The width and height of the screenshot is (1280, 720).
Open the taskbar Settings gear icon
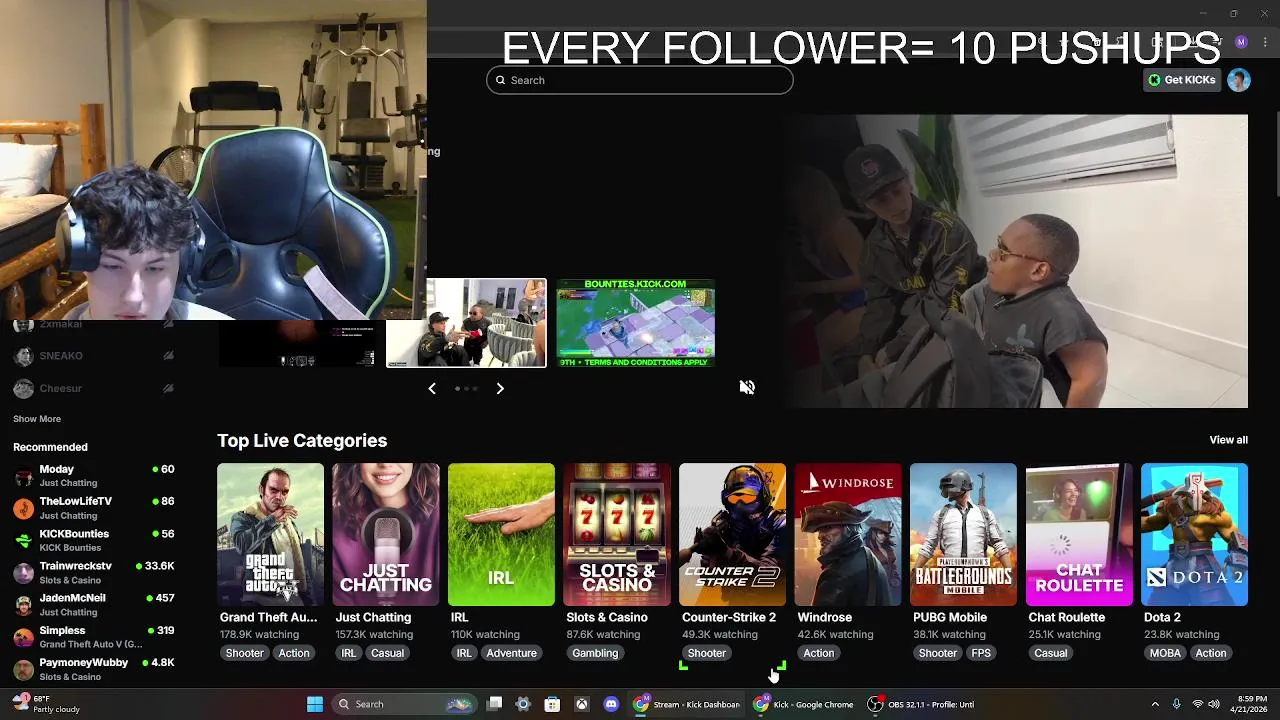point(523,704)
